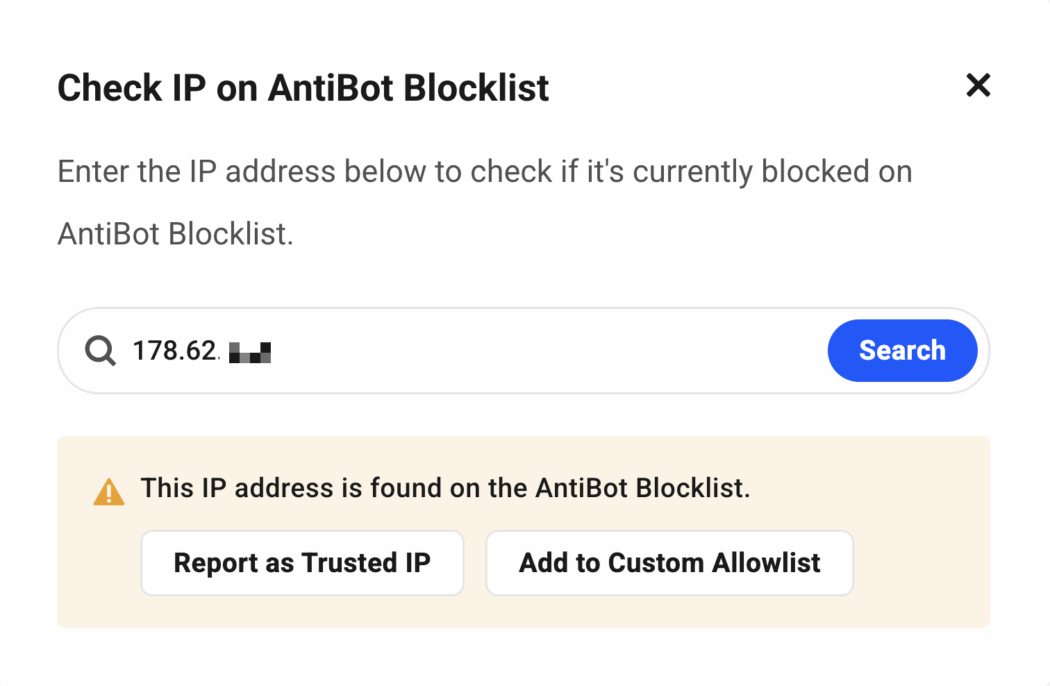Click the X icon to dismiss the dialog

point(978,86)
